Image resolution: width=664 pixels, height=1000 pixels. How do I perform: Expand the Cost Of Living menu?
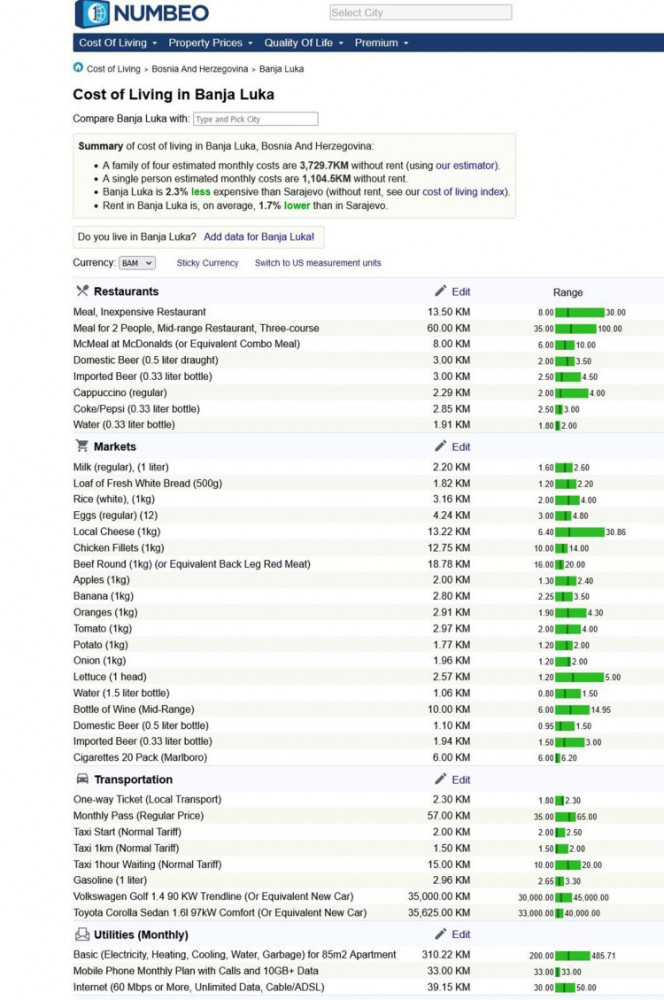click(118, 43)
